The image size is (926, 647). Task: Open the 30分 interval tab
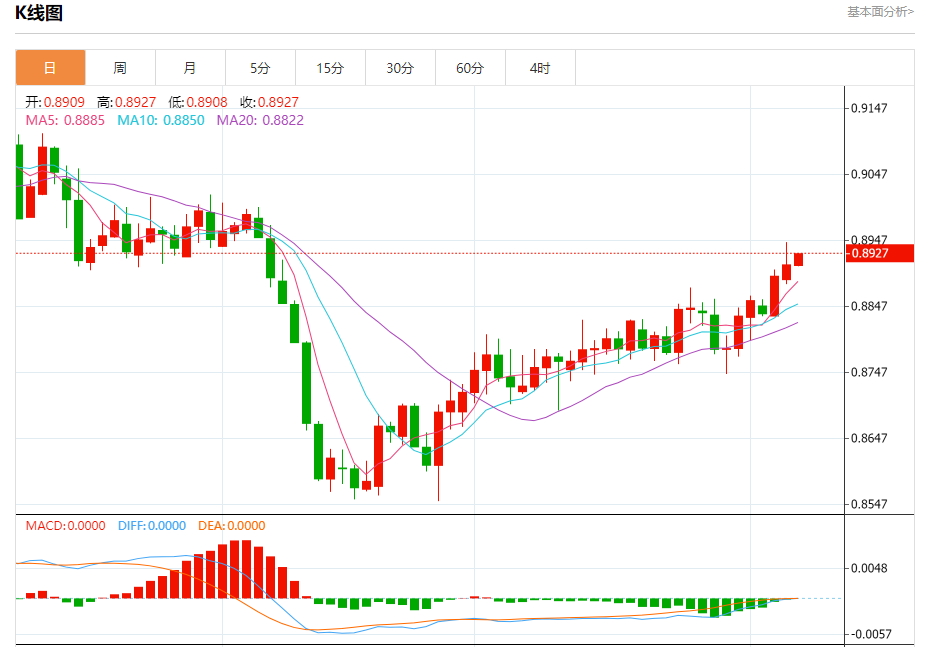(x=400, y=68)
